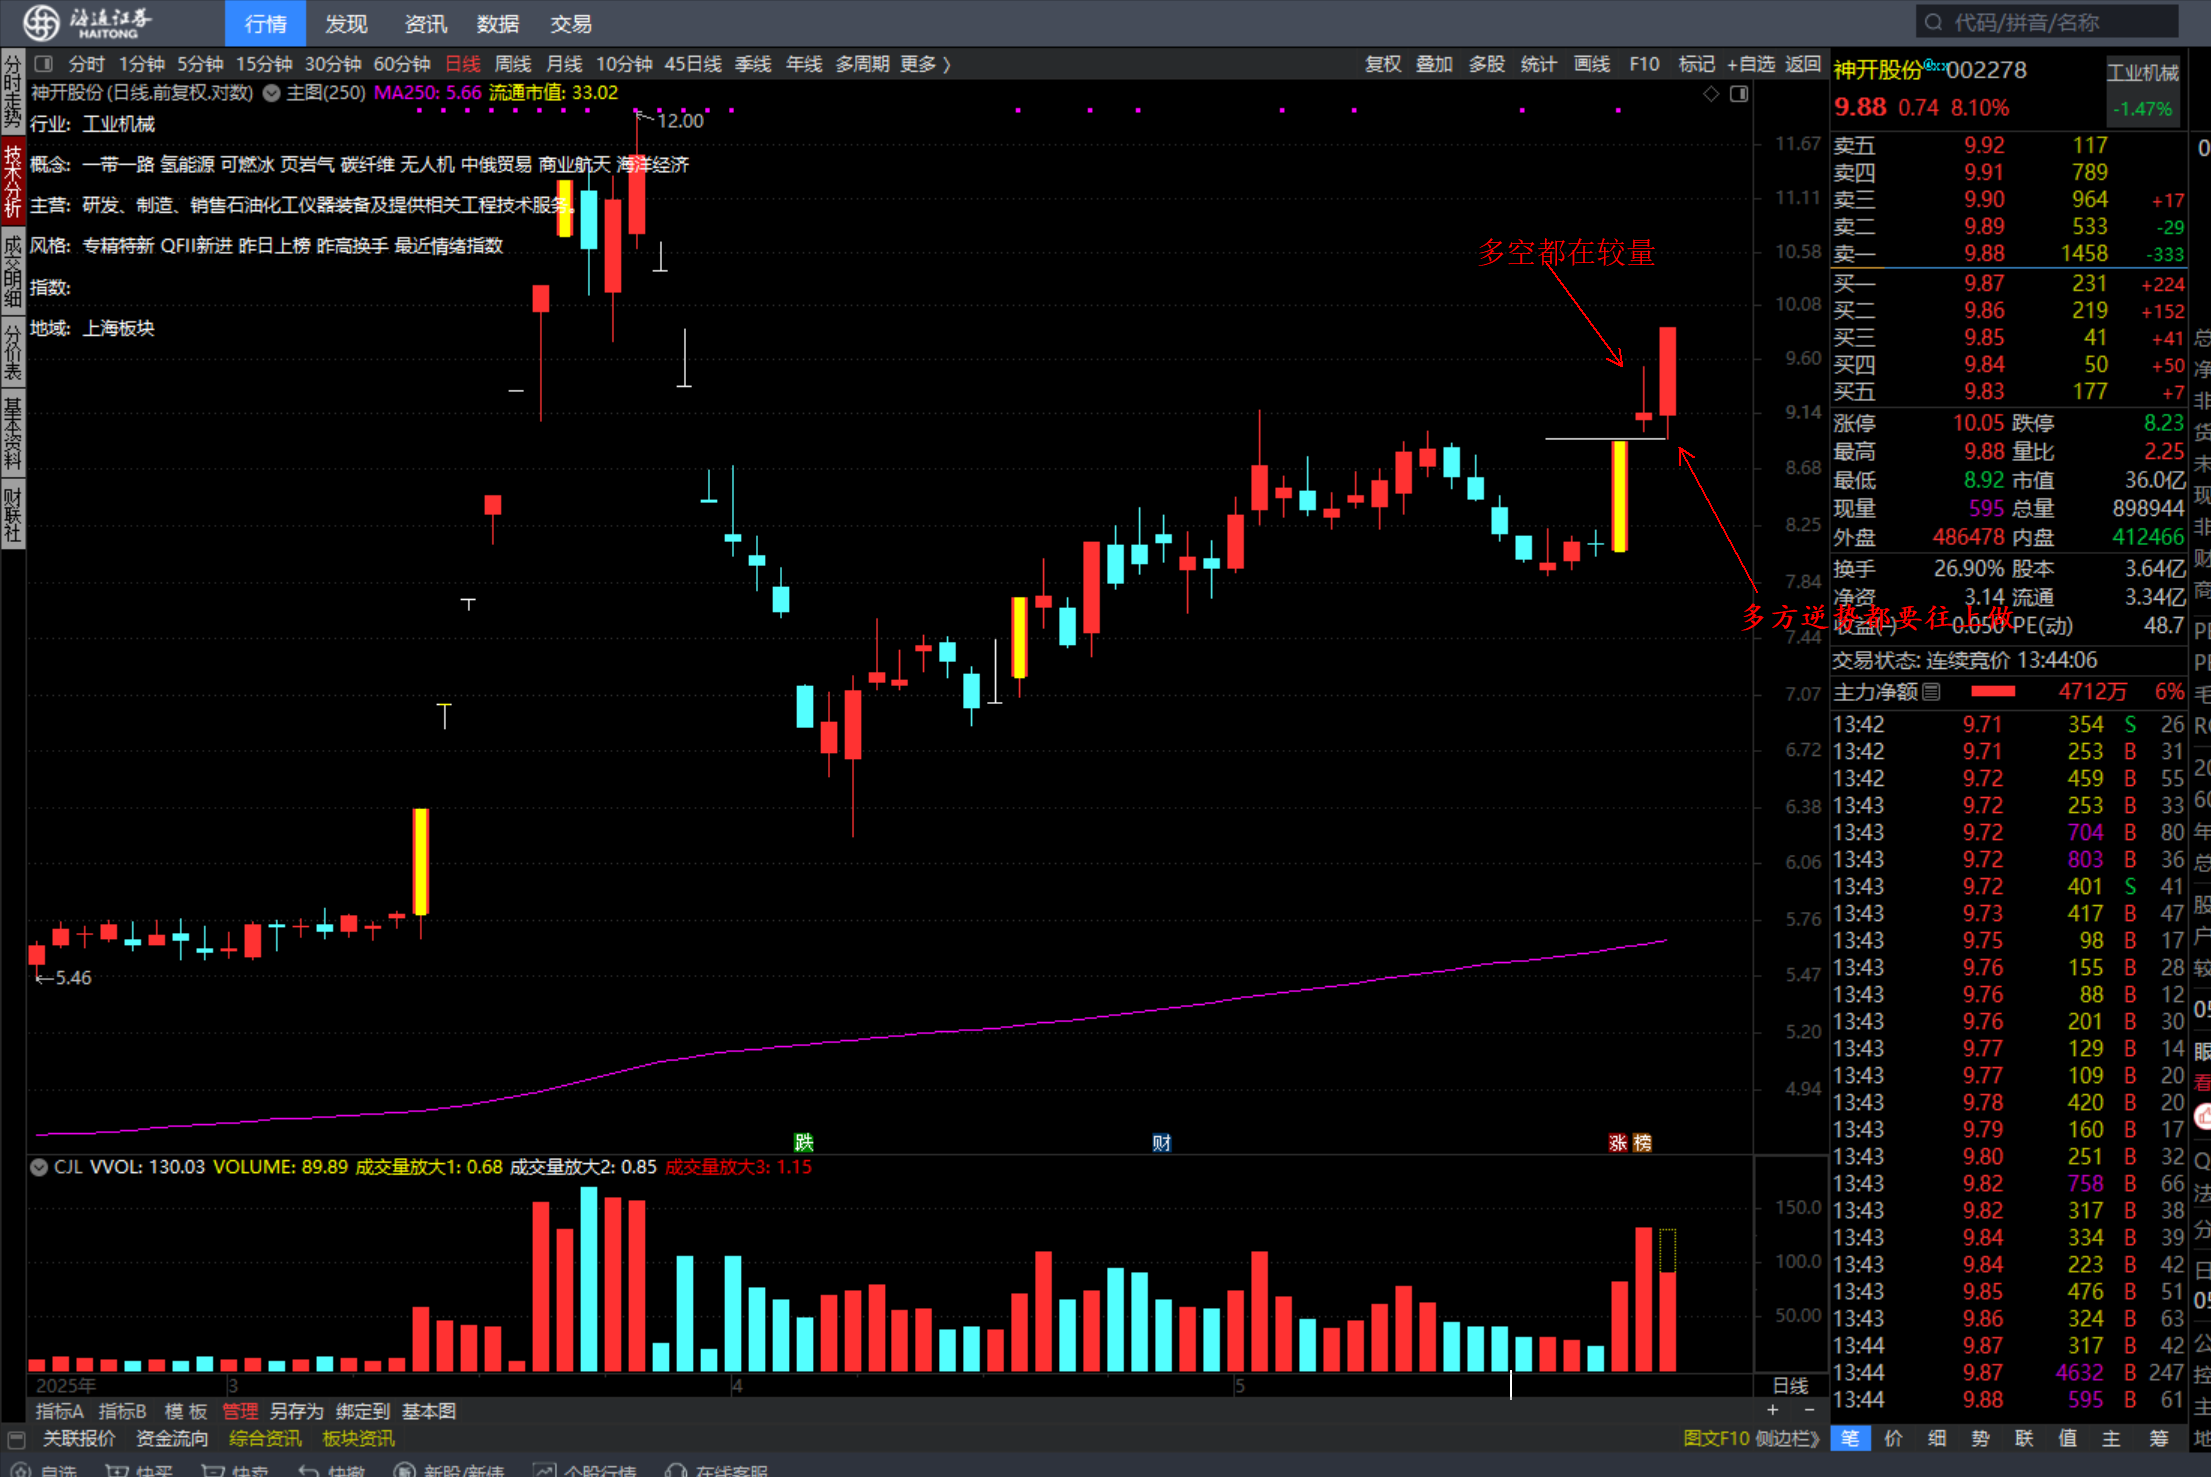This screenshot has height=1477, width=2211.
Task: Activate the 画线 drawing tool
Action: click(x=1592, y=64)
